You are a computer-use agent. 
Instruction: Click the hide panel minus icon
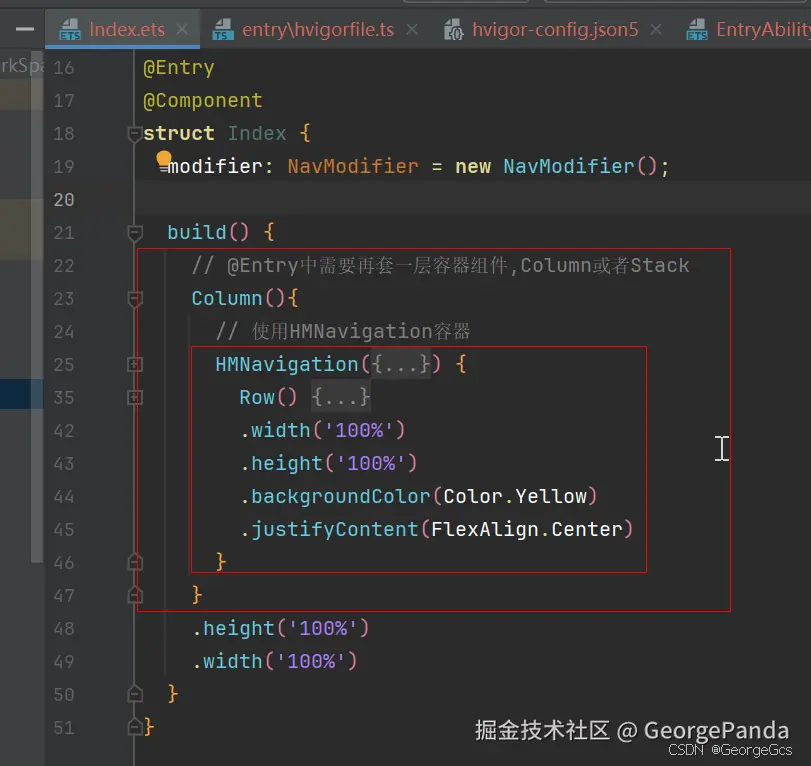pos(25,29)
